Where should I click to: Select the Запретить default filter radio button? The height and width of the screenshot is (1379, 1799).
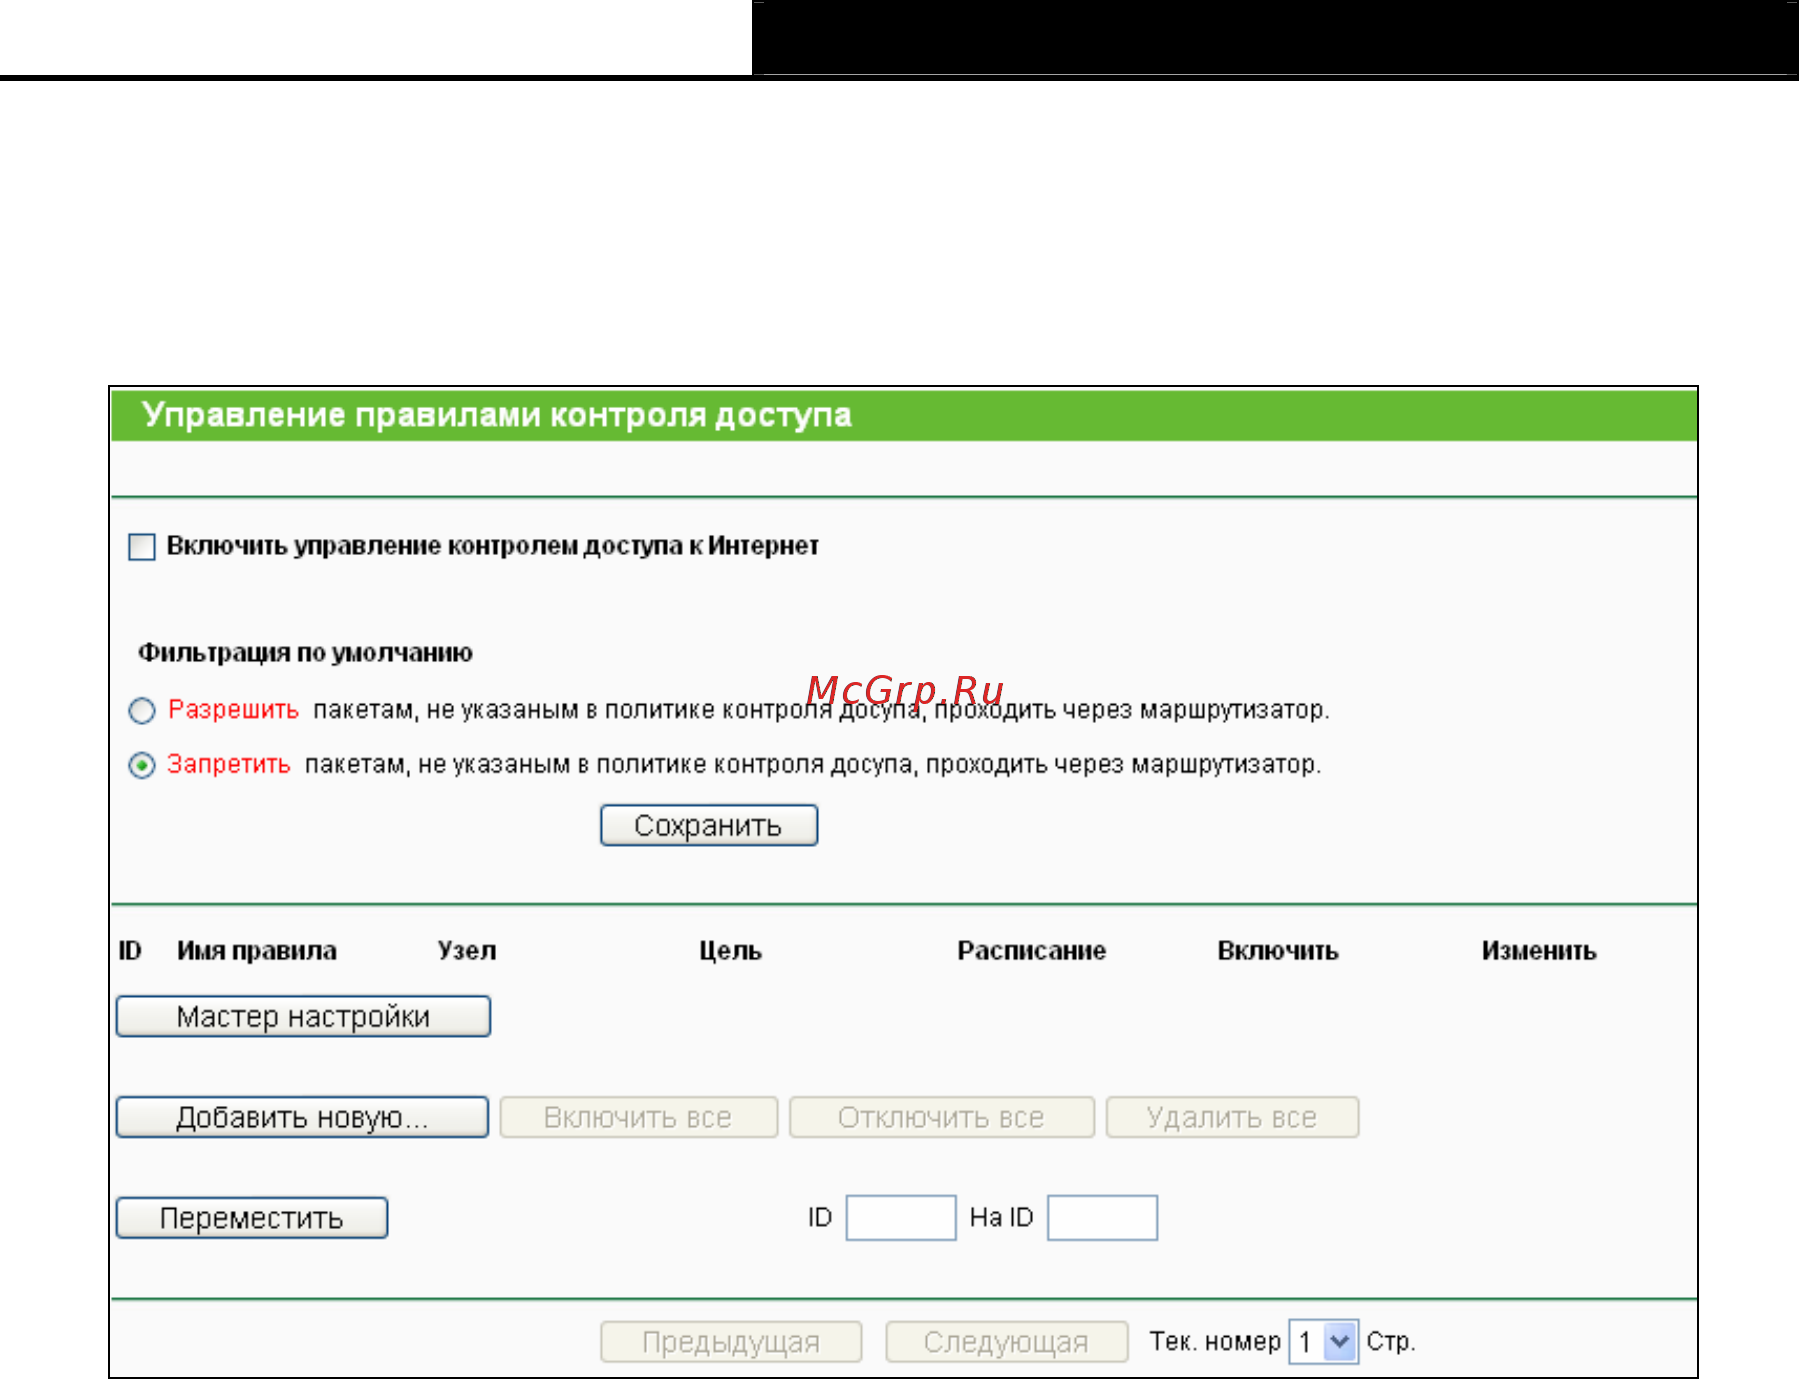click(x=142, y=766)
